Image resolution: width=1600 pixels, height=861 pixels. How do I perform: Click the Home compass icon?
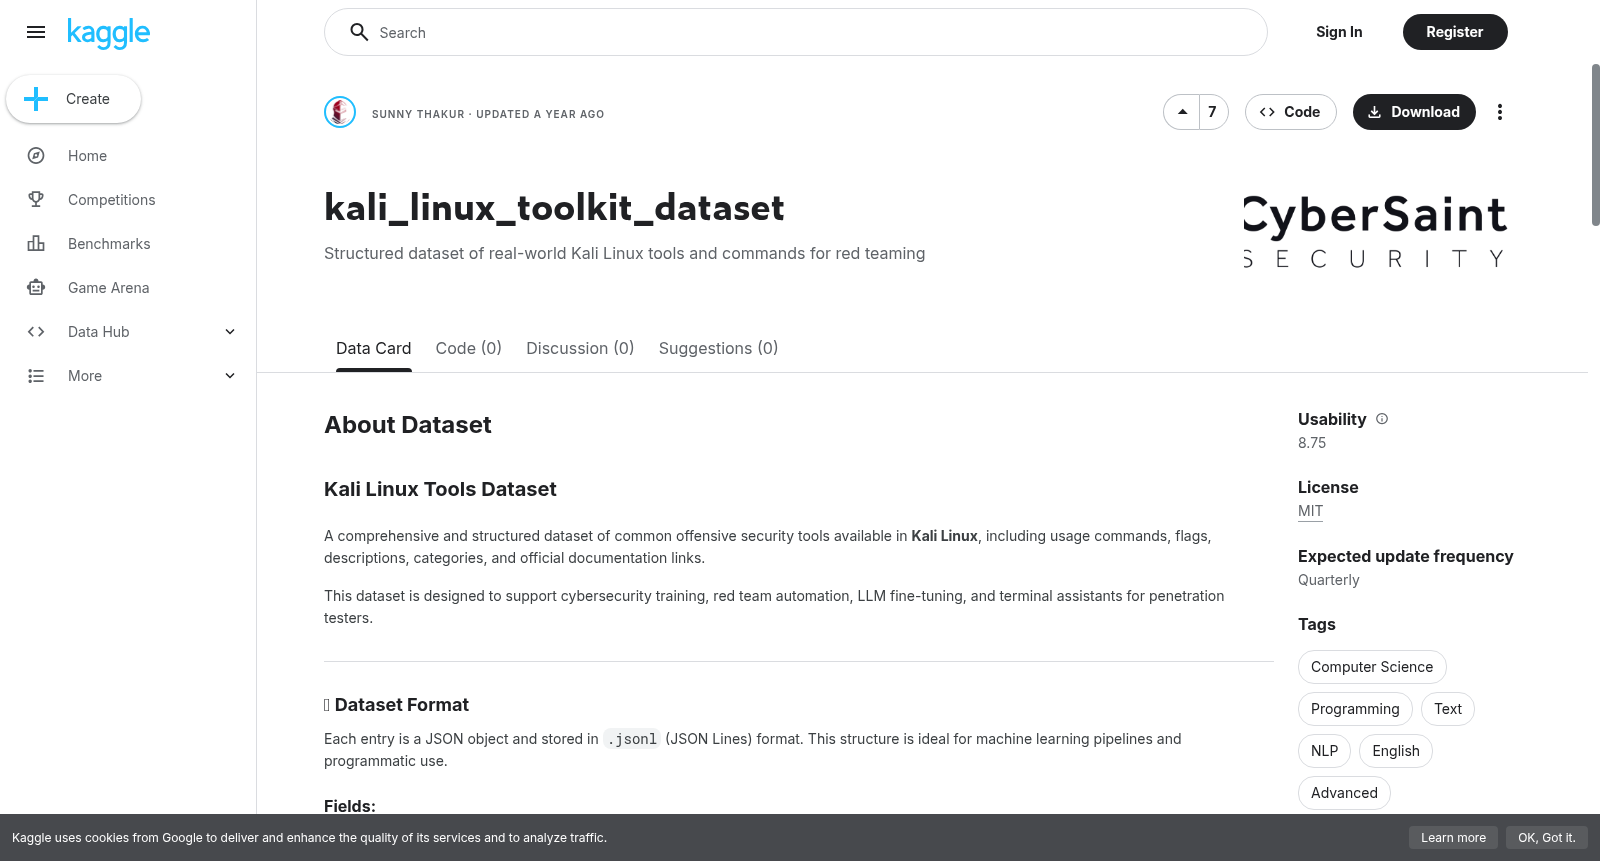tap(36, 156)
